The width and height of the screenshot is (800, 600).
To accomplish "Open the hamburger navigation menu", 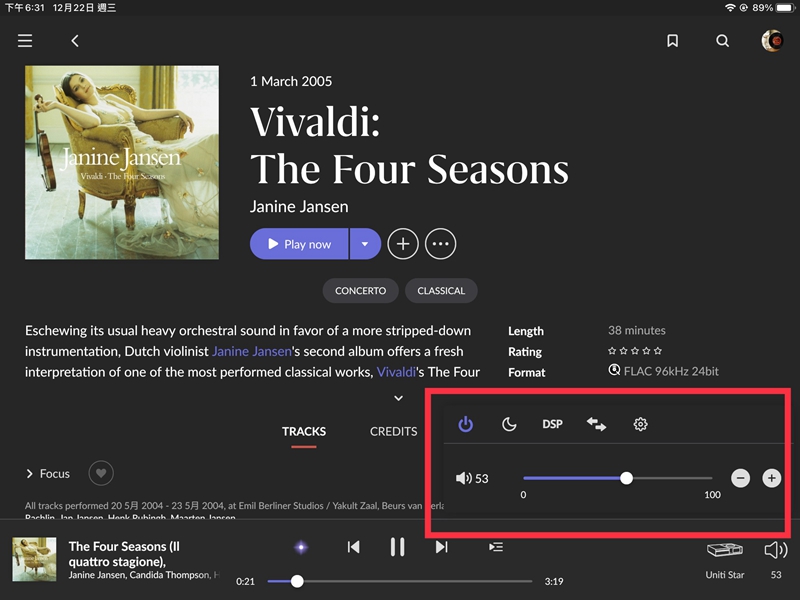I will pos(25,41).
